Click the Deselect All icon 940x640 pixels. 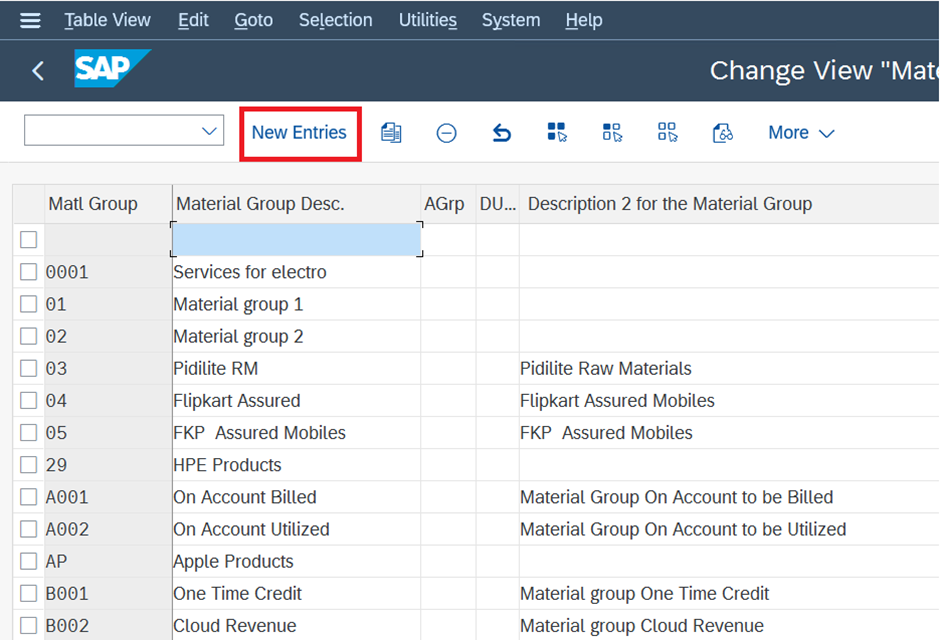[x=667, y=132]
